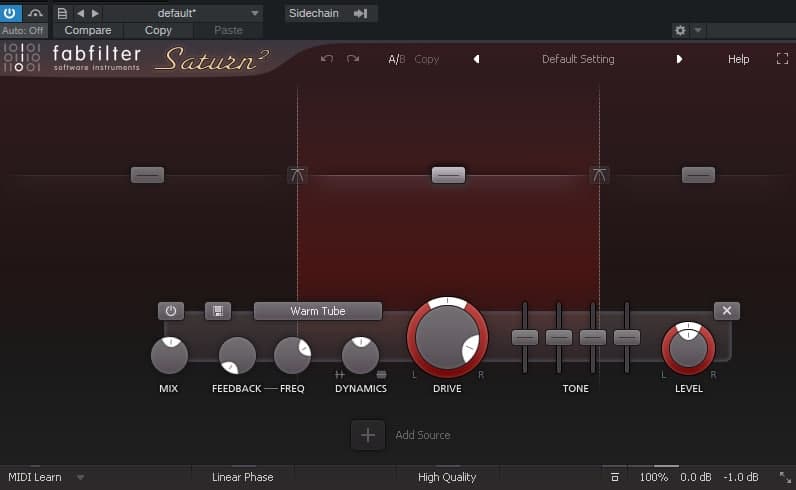Click the 0.0 dB input level value
Viewport: 796px width, 490px height.
695,477
